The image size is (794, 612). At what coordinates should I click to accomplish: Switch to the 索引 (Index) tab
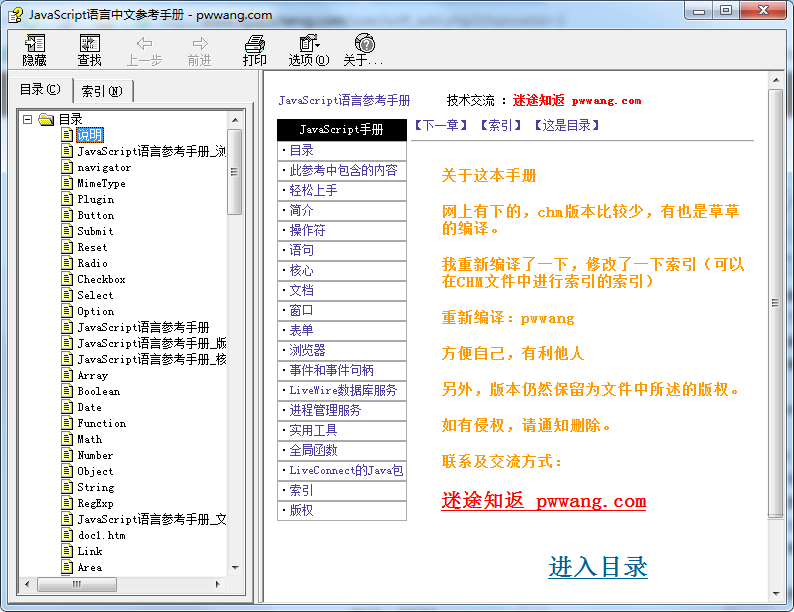[101, 91]
